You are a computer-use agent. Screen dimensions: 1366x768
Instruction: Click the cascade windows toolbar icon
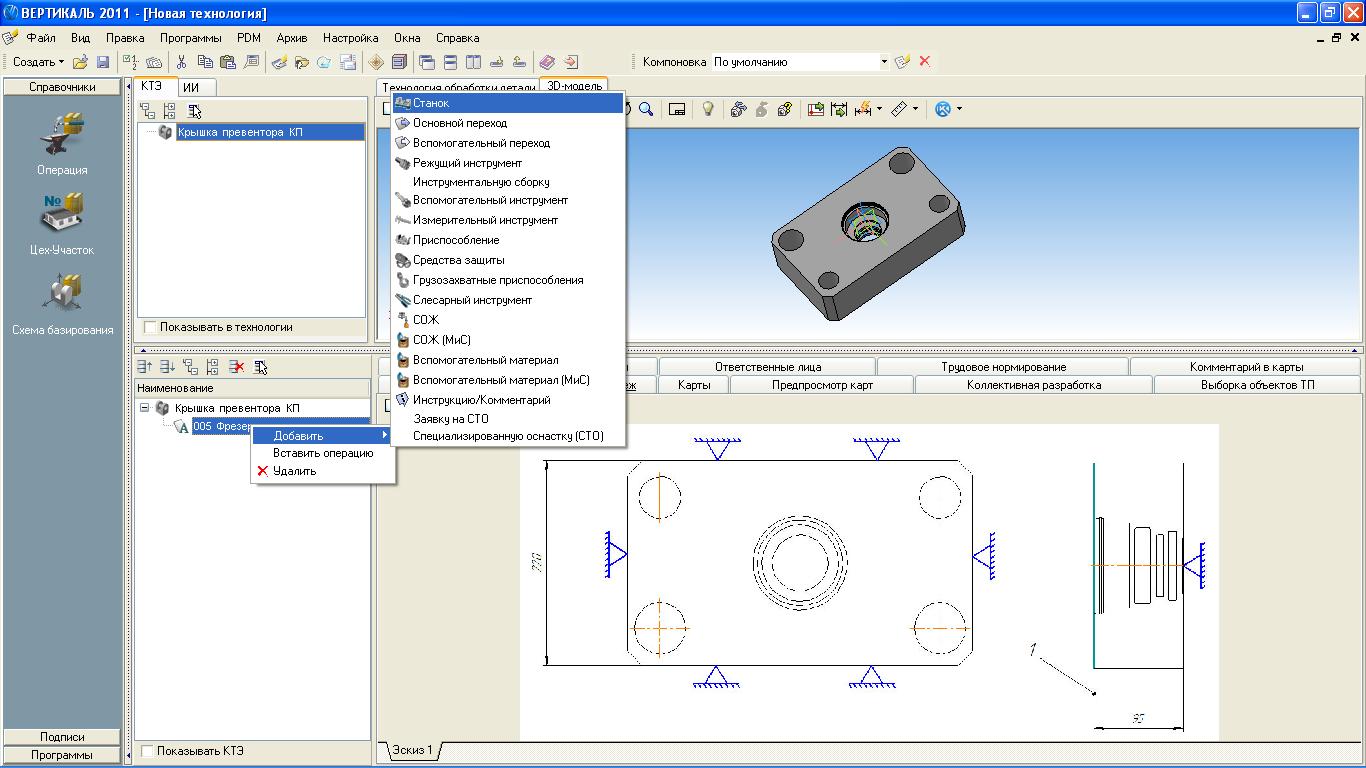coord(427,62)
